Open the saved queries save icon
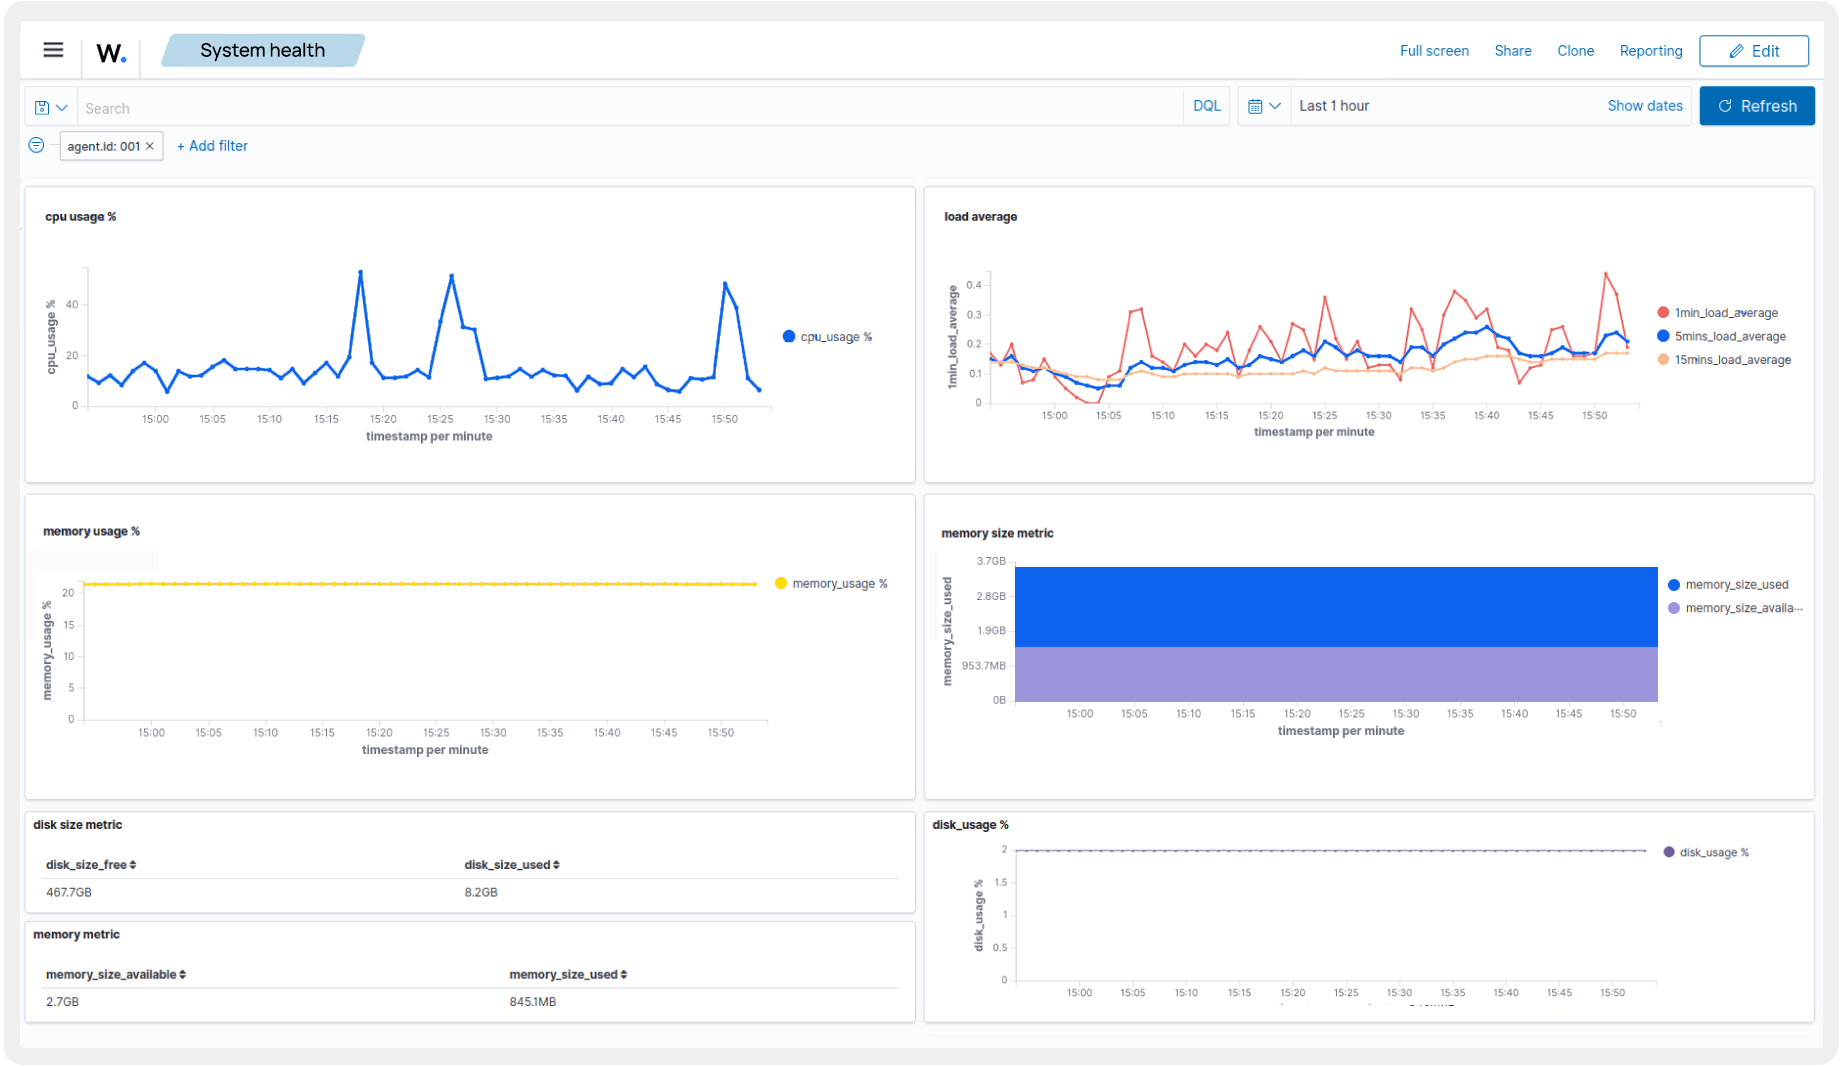The image size is (1842, 1067). 41,106
